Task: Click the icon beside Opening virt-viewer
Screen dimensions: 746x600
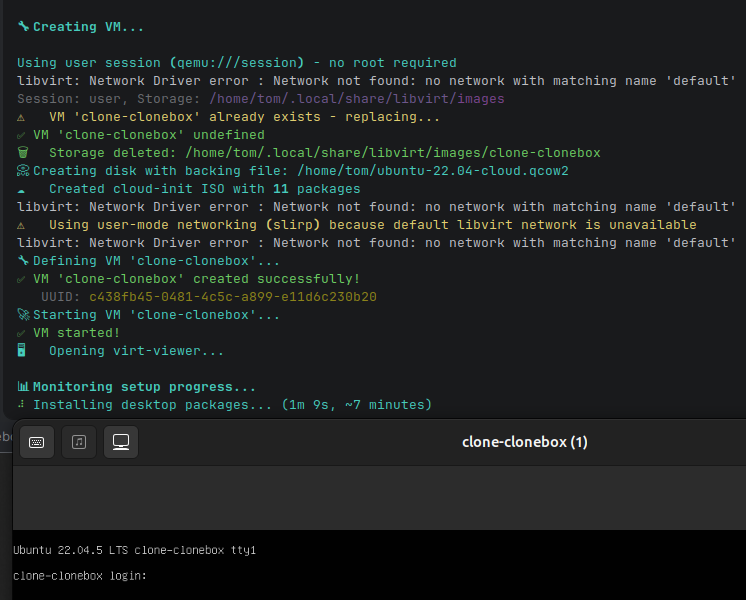Action: 23,351
